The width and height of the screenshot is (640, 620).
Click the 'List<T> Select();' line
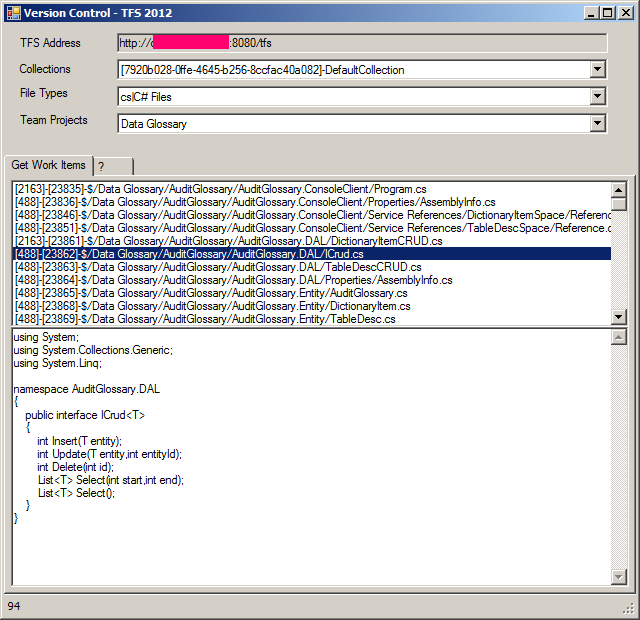pos(77,493)
